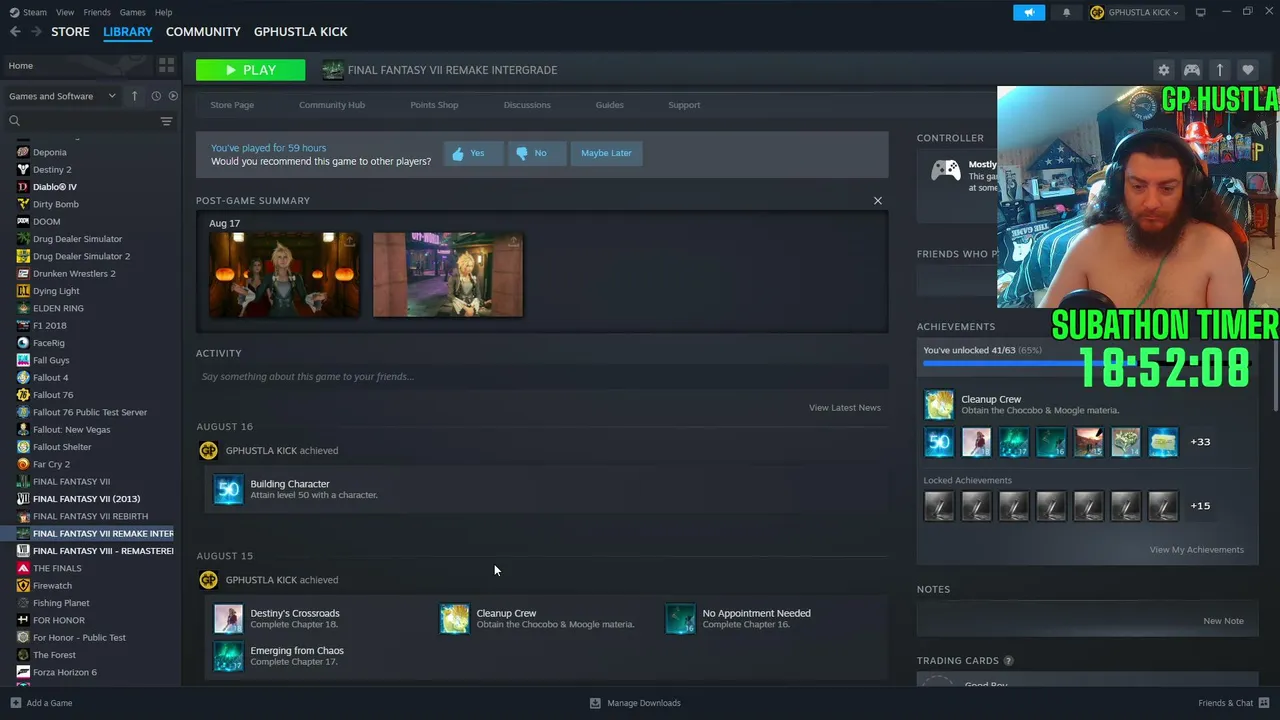
Task: Click Add a Game
Action: (41, 703)
